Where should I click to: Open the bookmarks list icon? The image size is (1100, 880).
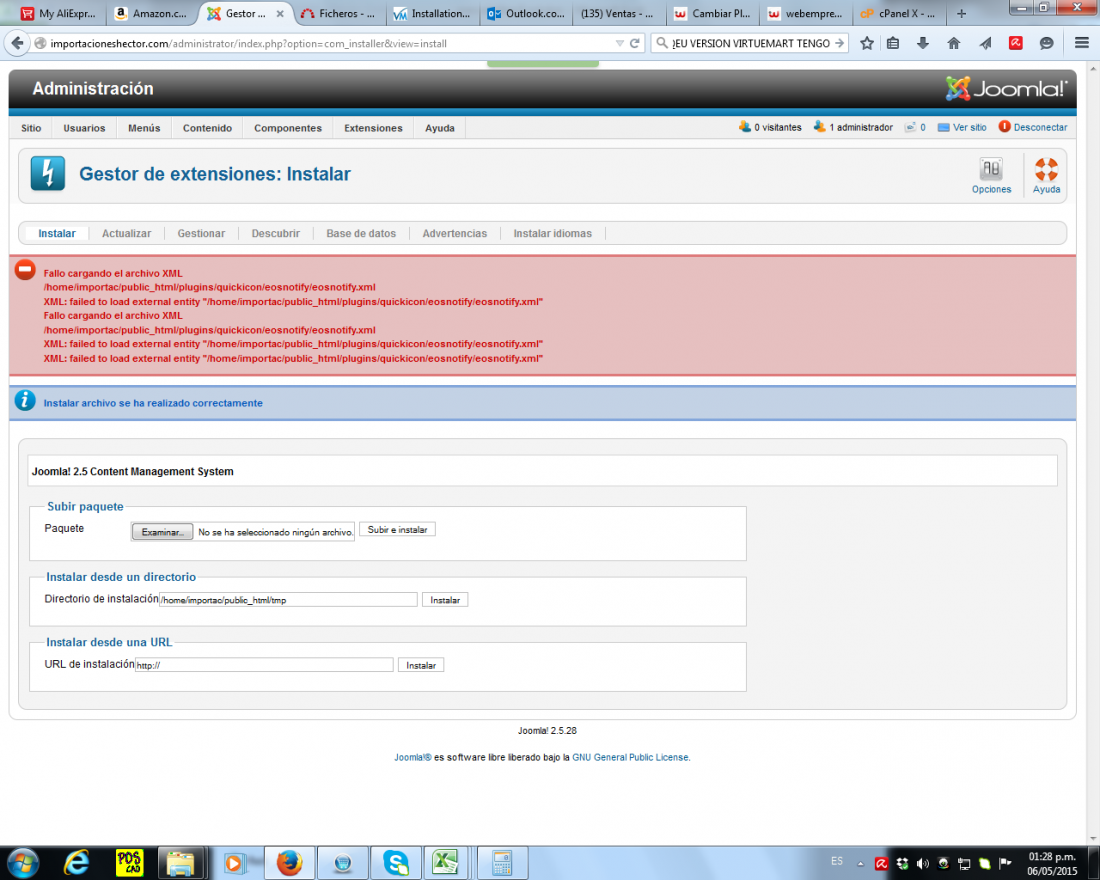coord(893,44)
